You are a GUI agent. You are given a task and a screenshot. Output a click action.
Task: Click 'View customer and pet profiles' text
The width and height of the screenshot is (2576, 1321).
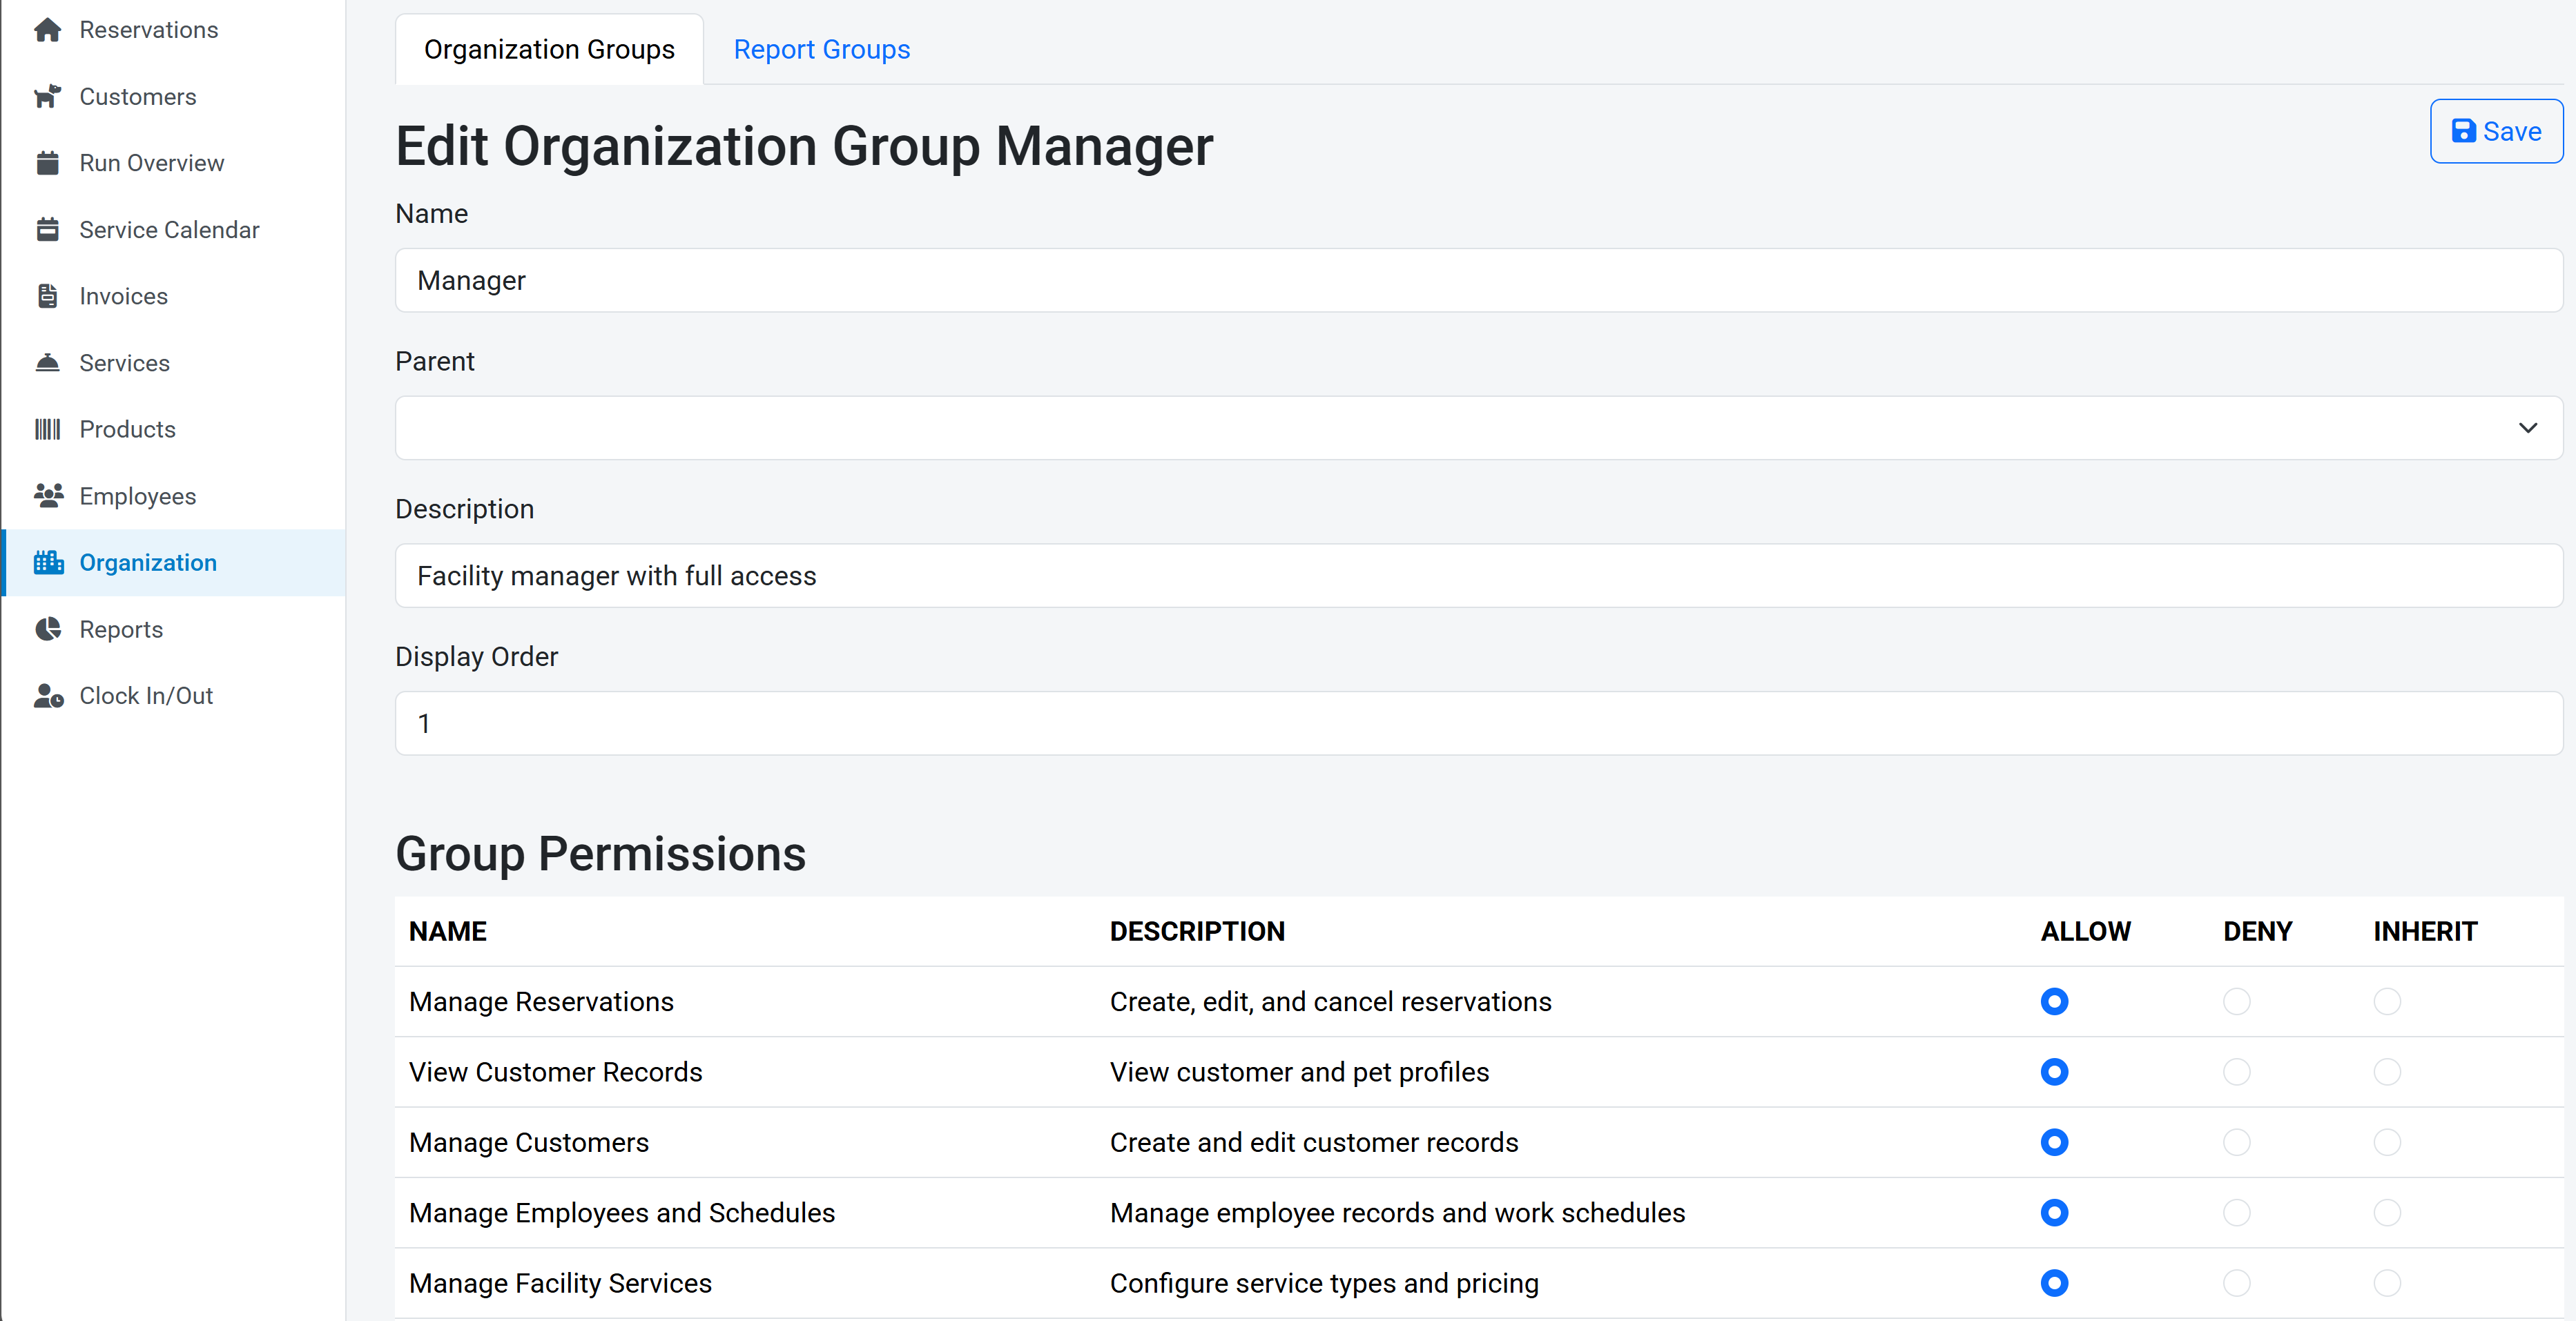point(1299,1072)
